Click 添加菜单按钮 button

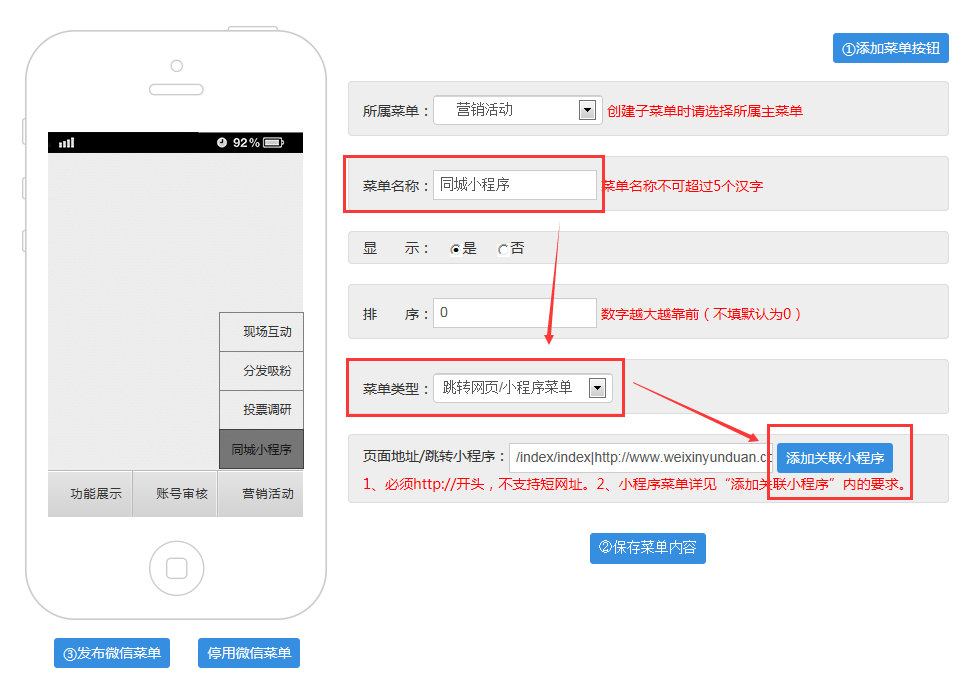click(890, 48)
